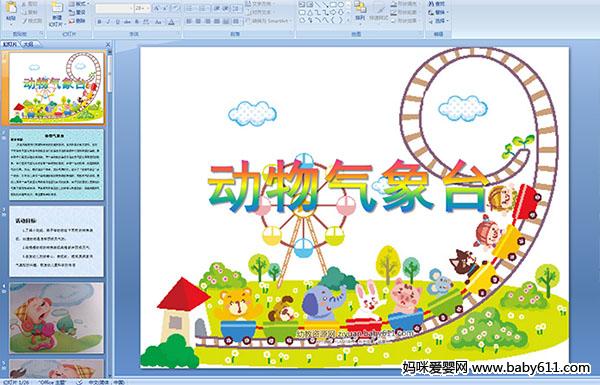Expand the shapes gallery More arrow
The width and height of the screenshot is (600, 385).
pyautogui.click(x=348, y=21)
